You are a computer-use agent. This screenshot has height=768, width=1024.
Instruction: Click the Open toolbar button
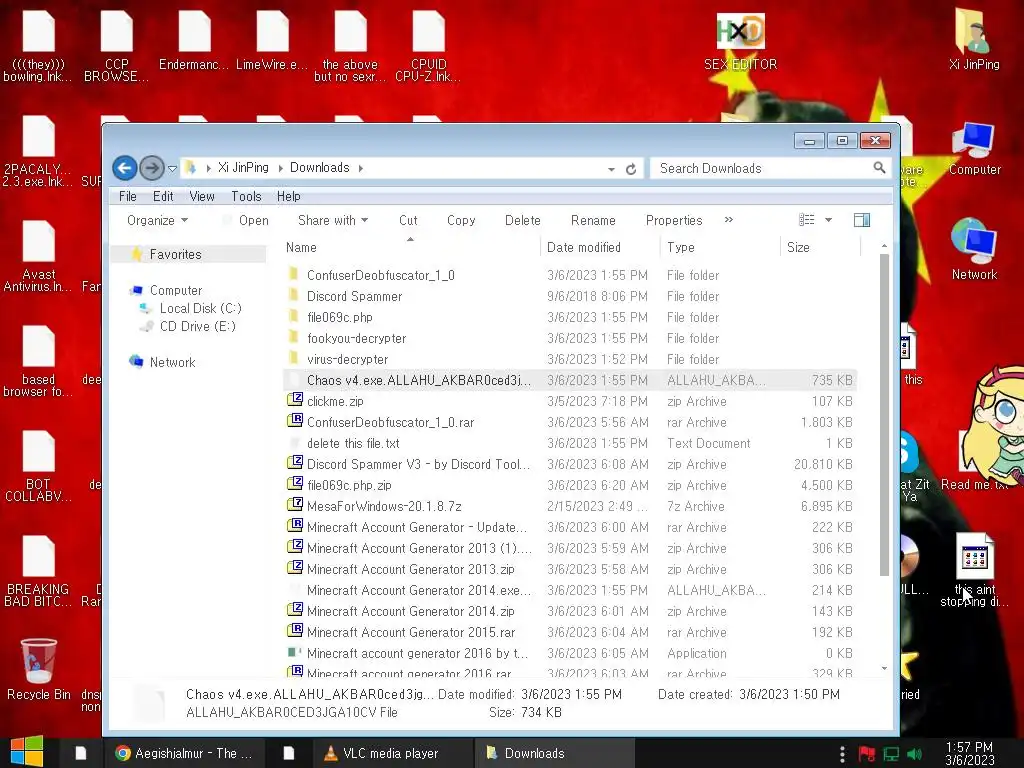pos(246,221)
